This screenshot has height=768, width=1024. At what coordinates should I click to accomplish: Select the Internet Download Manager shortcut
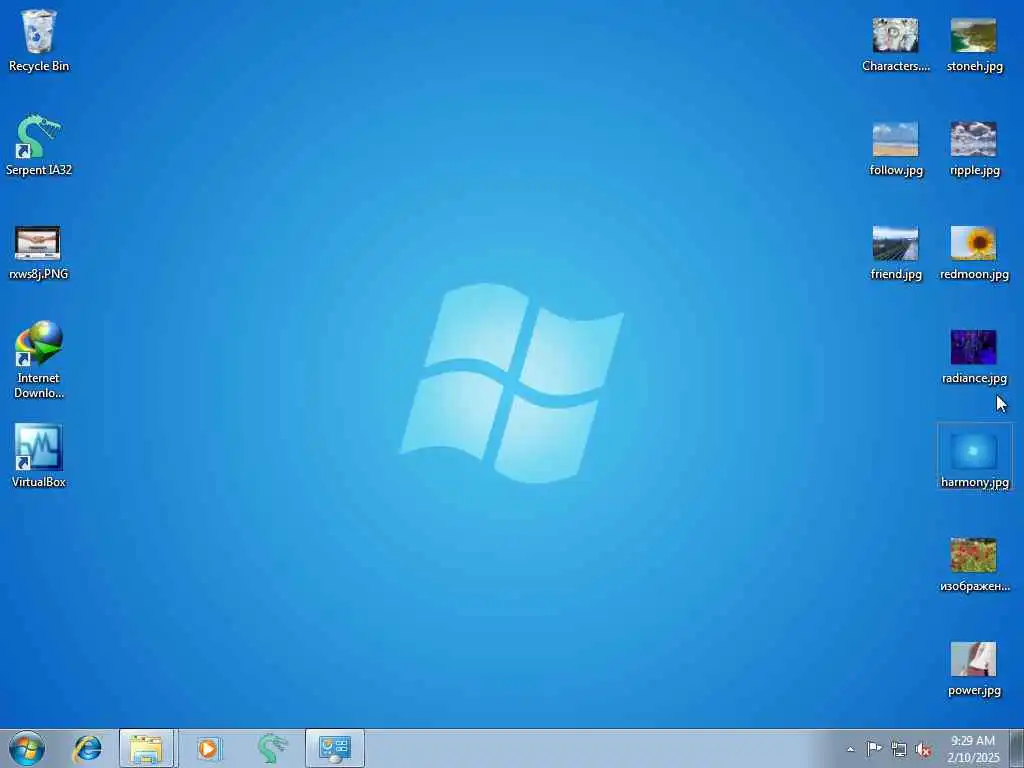click(x=39, y=359)
